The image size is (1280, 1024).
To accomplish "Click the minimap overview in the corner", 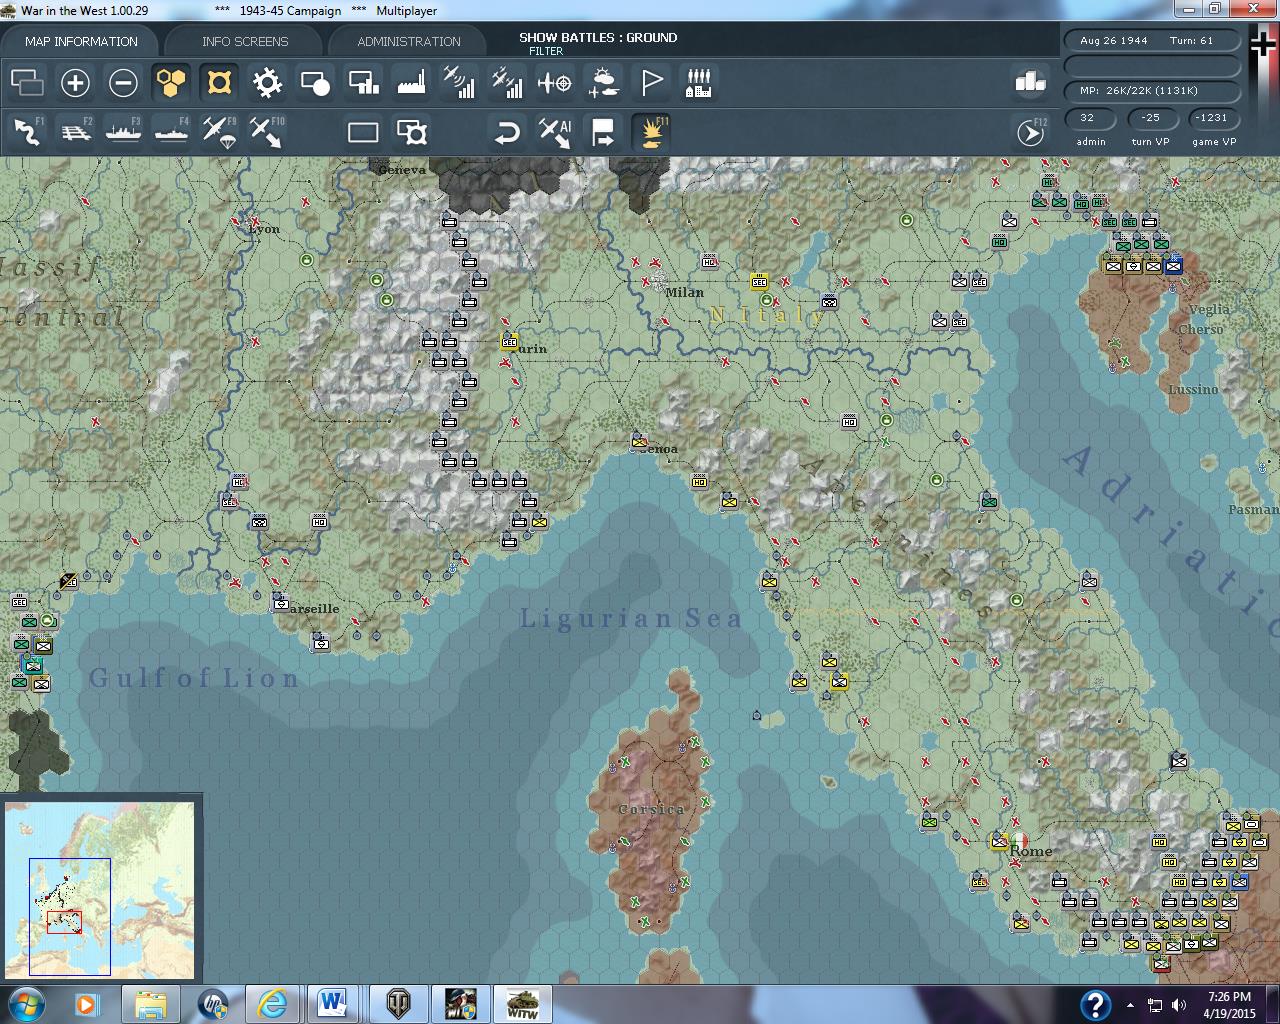I will tap(100, 888).
